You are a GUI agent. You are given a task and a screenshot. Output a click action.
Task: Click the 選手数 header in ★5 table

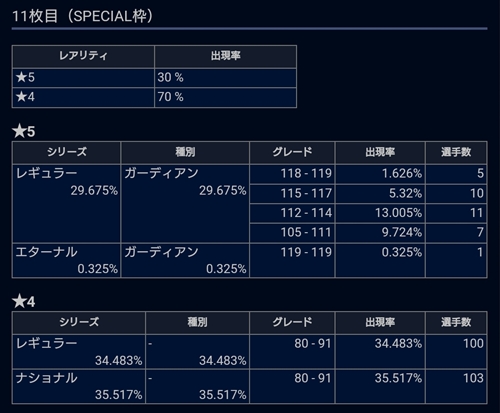click(x=456, y=153)
